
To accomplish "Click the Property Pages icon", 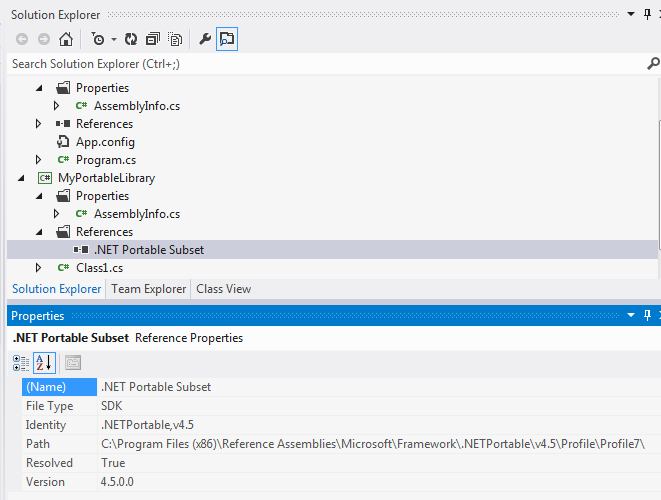I will click(x=73, y=363).
